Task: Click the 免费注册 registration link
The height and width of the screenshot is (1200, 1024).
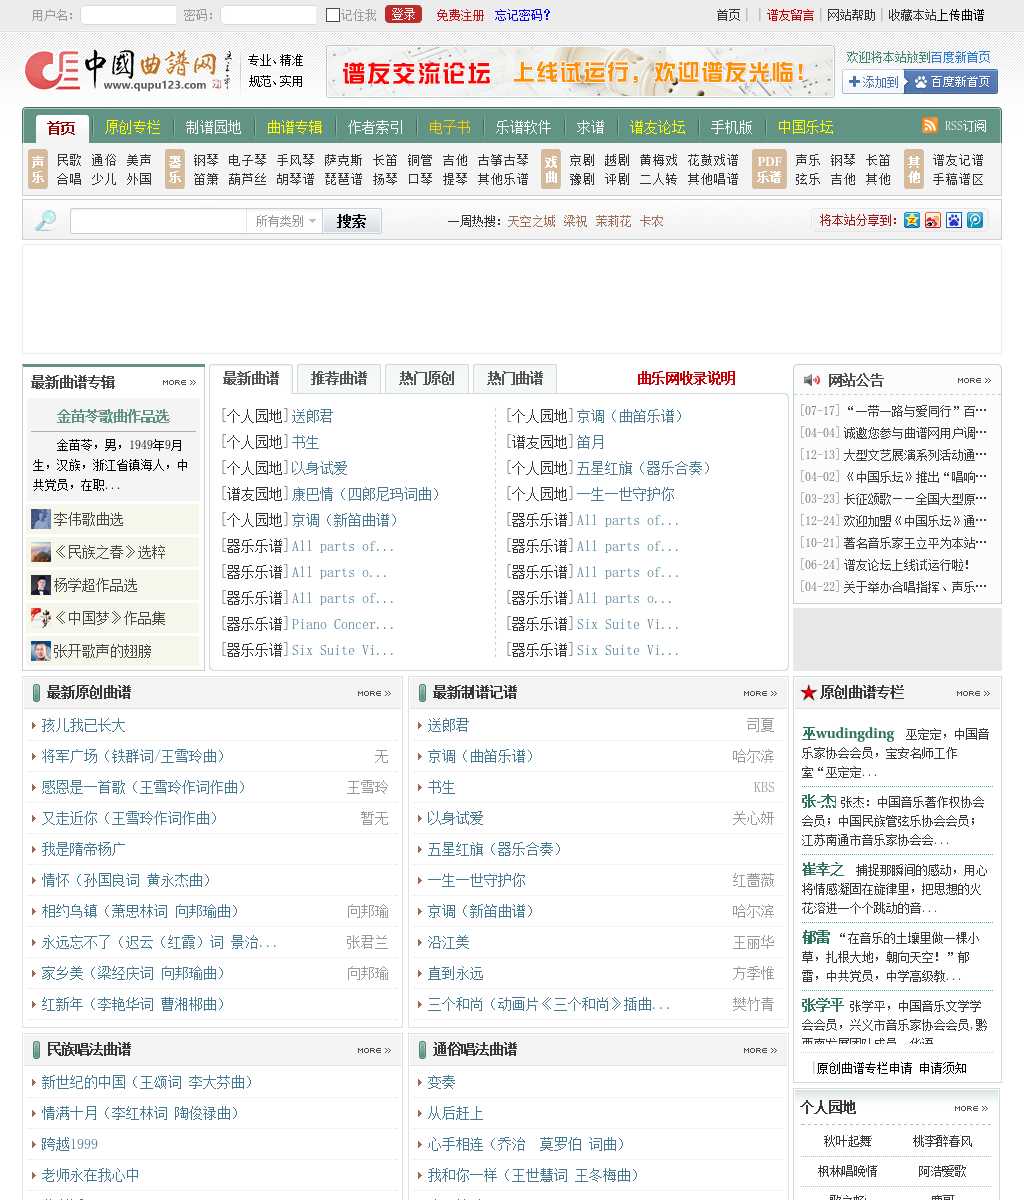Action: 459,15
